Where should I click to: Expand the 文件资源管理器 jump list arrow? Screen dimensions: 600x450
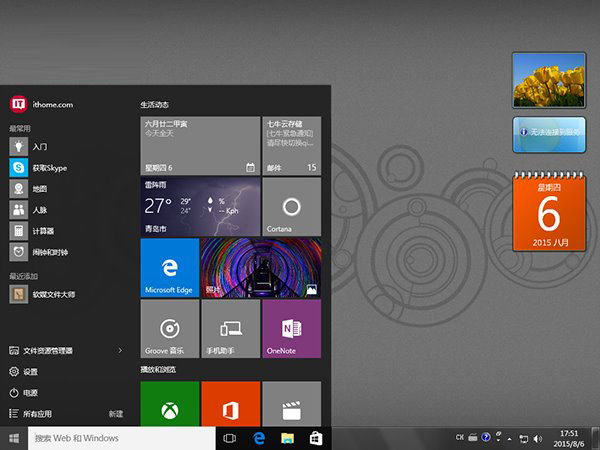(120, 351)
